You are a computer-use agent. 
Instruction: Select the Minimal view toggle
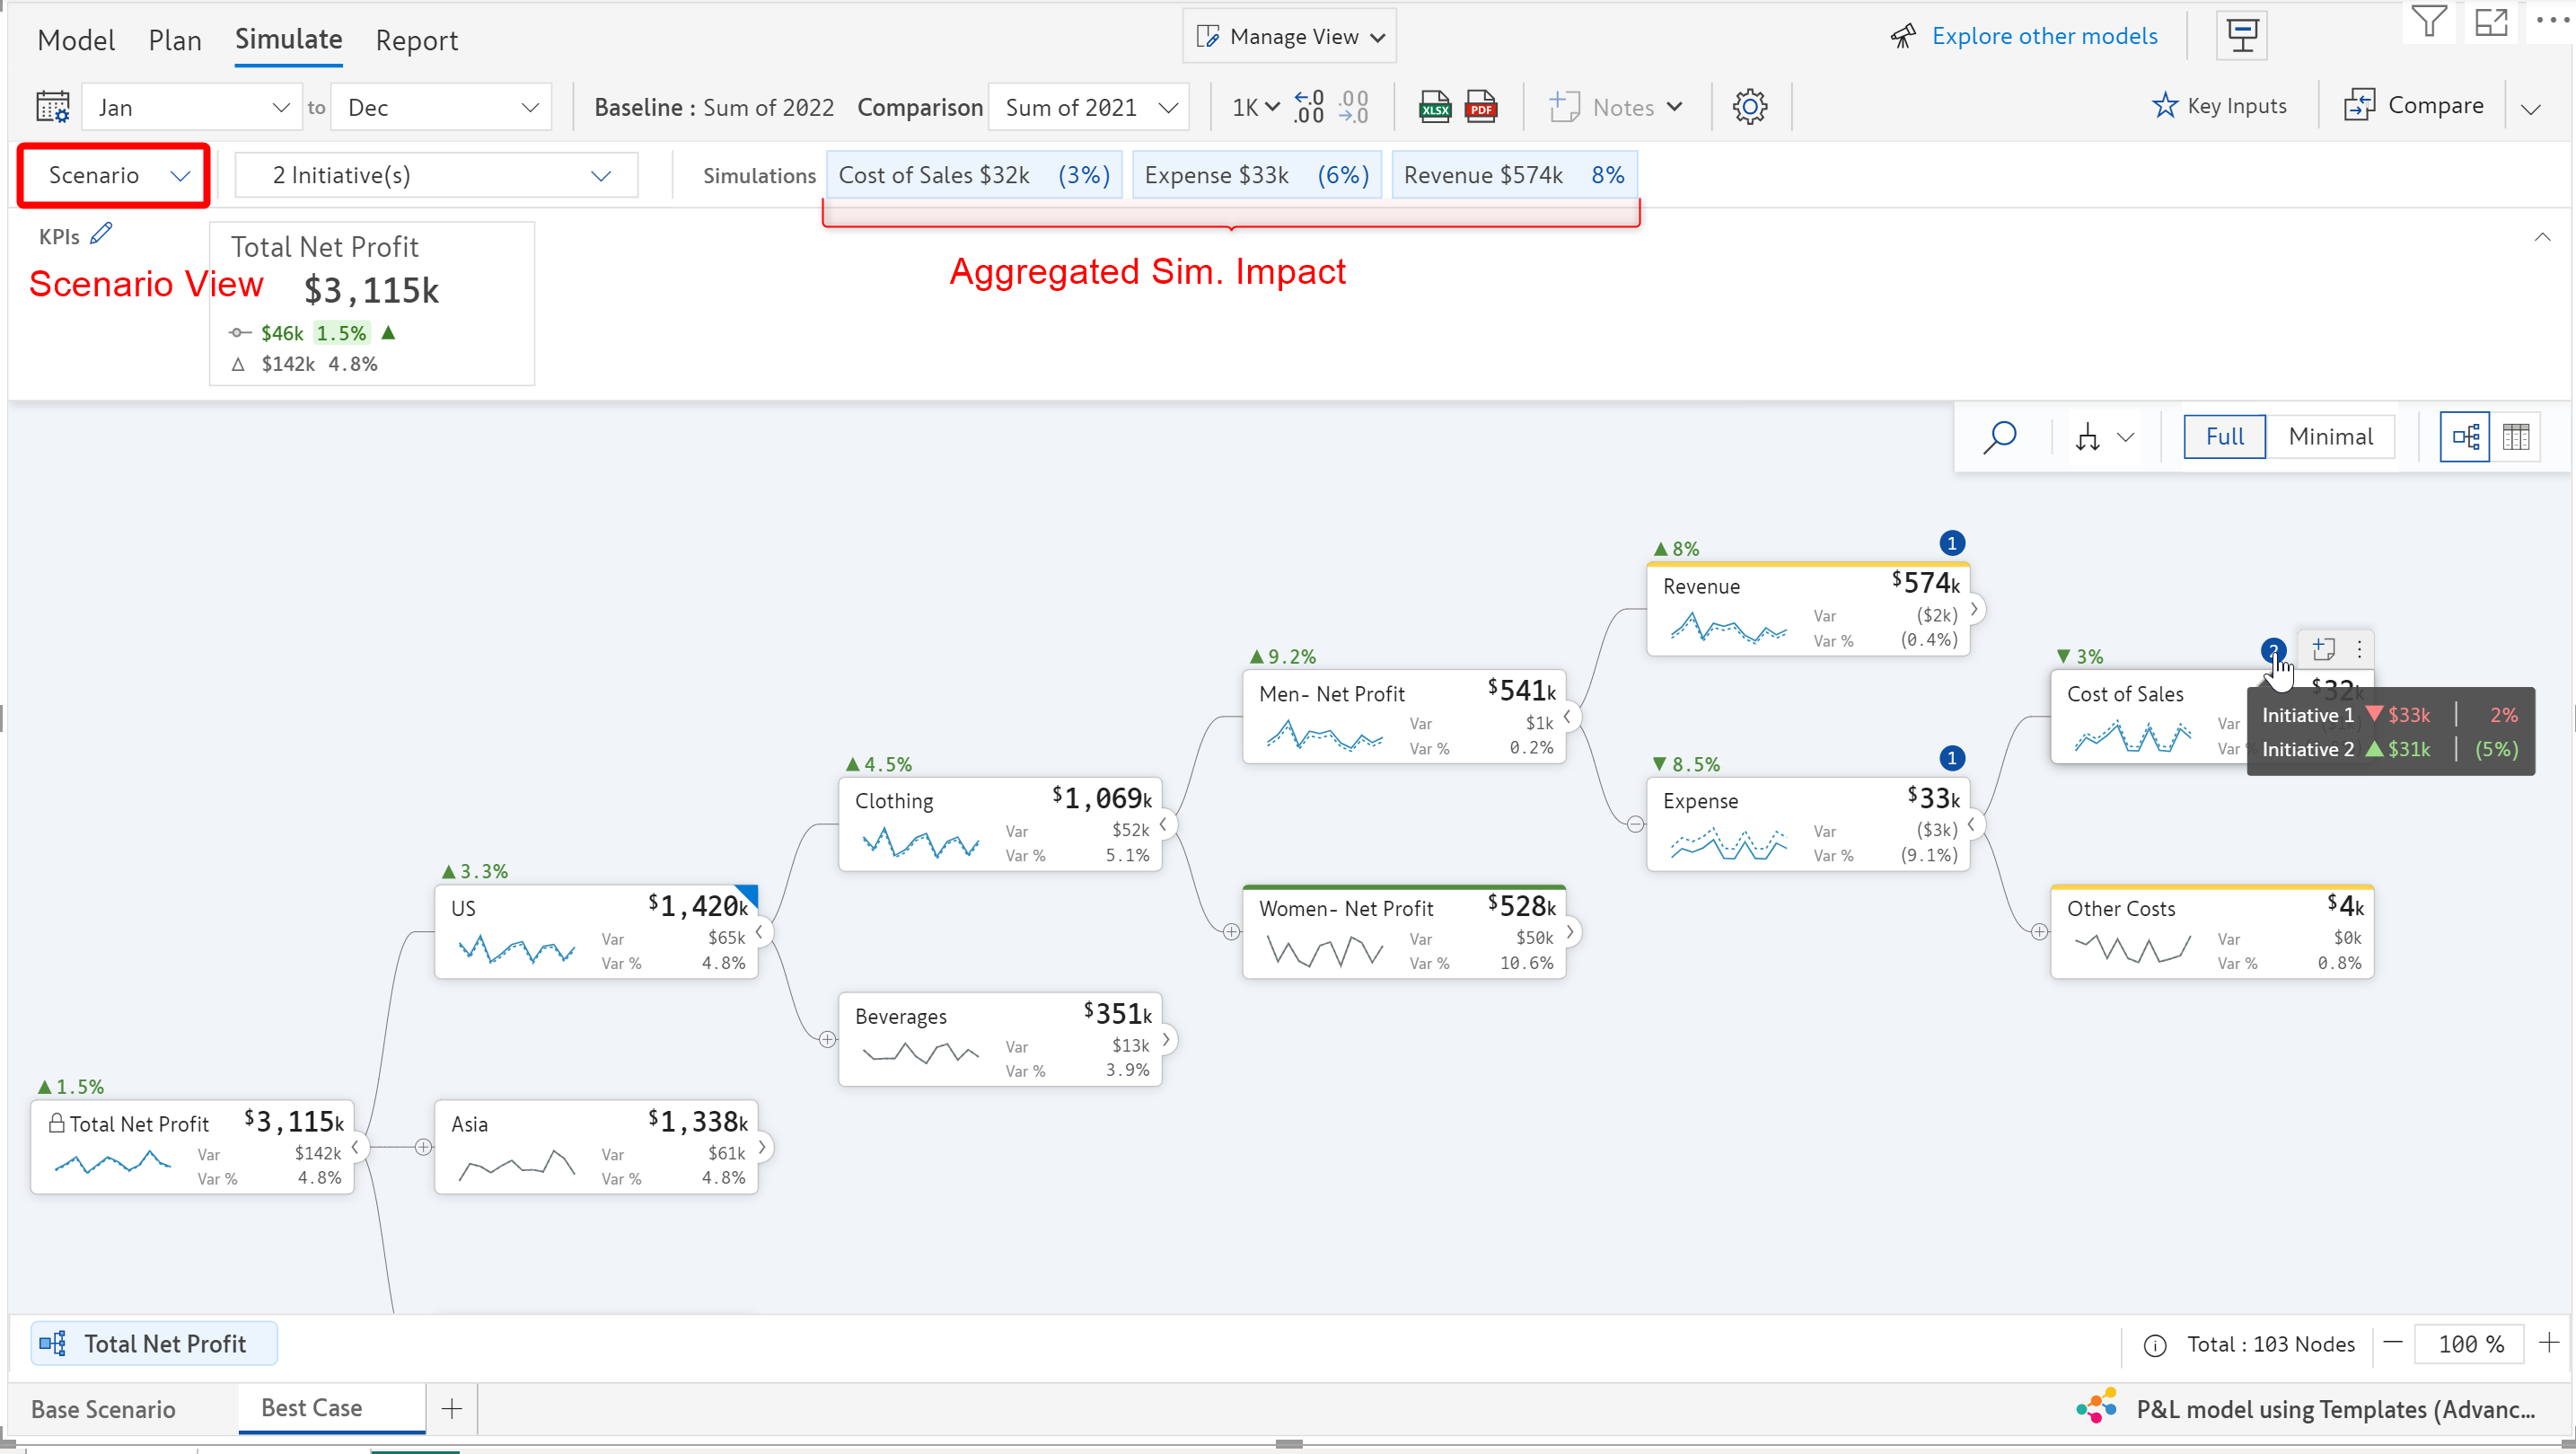point(2329,437)
